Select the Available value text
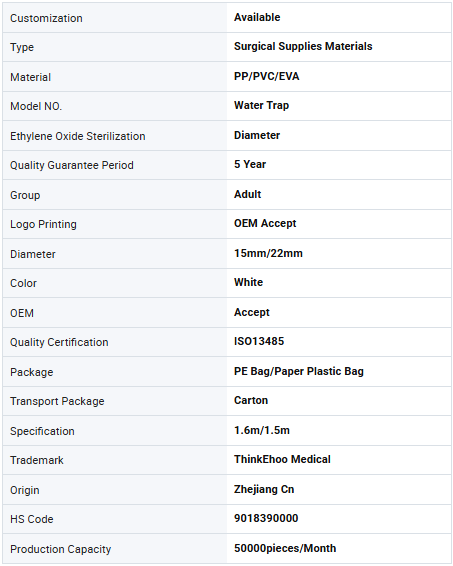The height and width of the screenshot is (566, 453). 257,17
